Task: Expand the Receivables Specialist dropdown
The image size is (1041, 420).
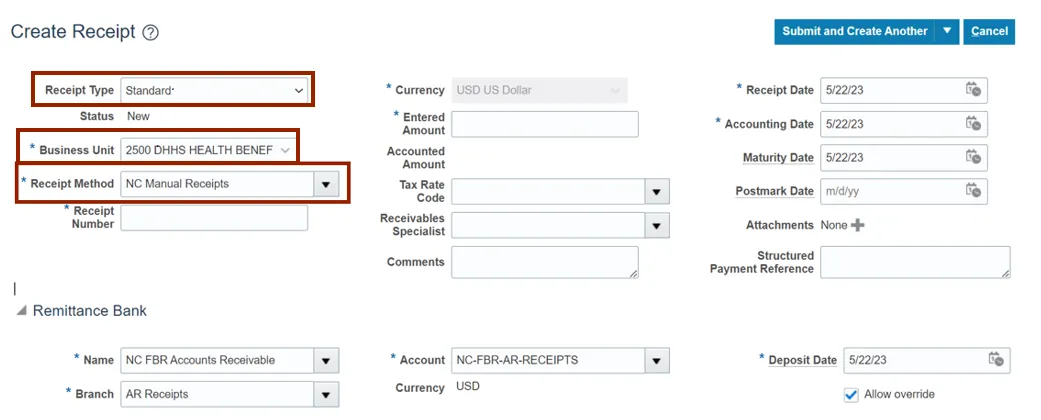Action: tap(656, 226)
